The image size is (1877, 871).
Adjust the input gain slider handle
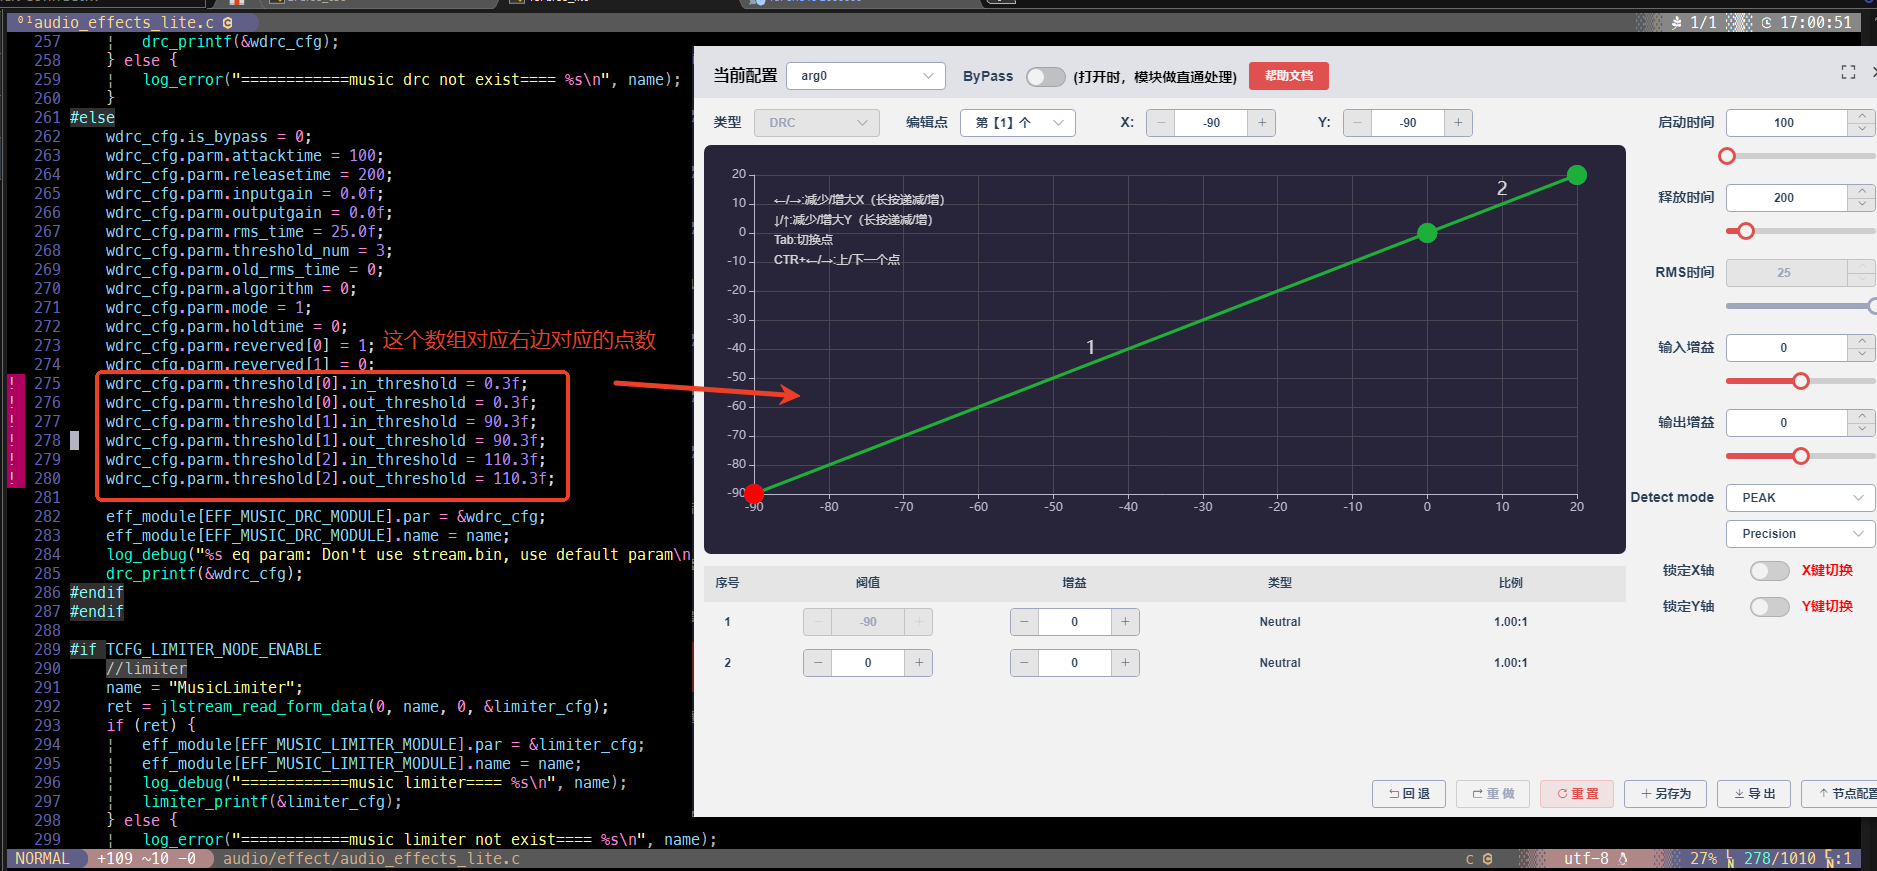1801,381
